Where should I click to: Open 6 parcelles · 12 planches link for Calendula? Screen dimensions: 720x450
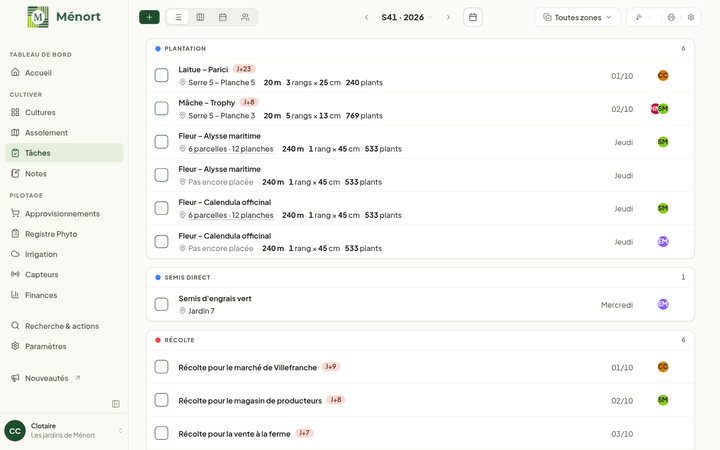[231, 215]
